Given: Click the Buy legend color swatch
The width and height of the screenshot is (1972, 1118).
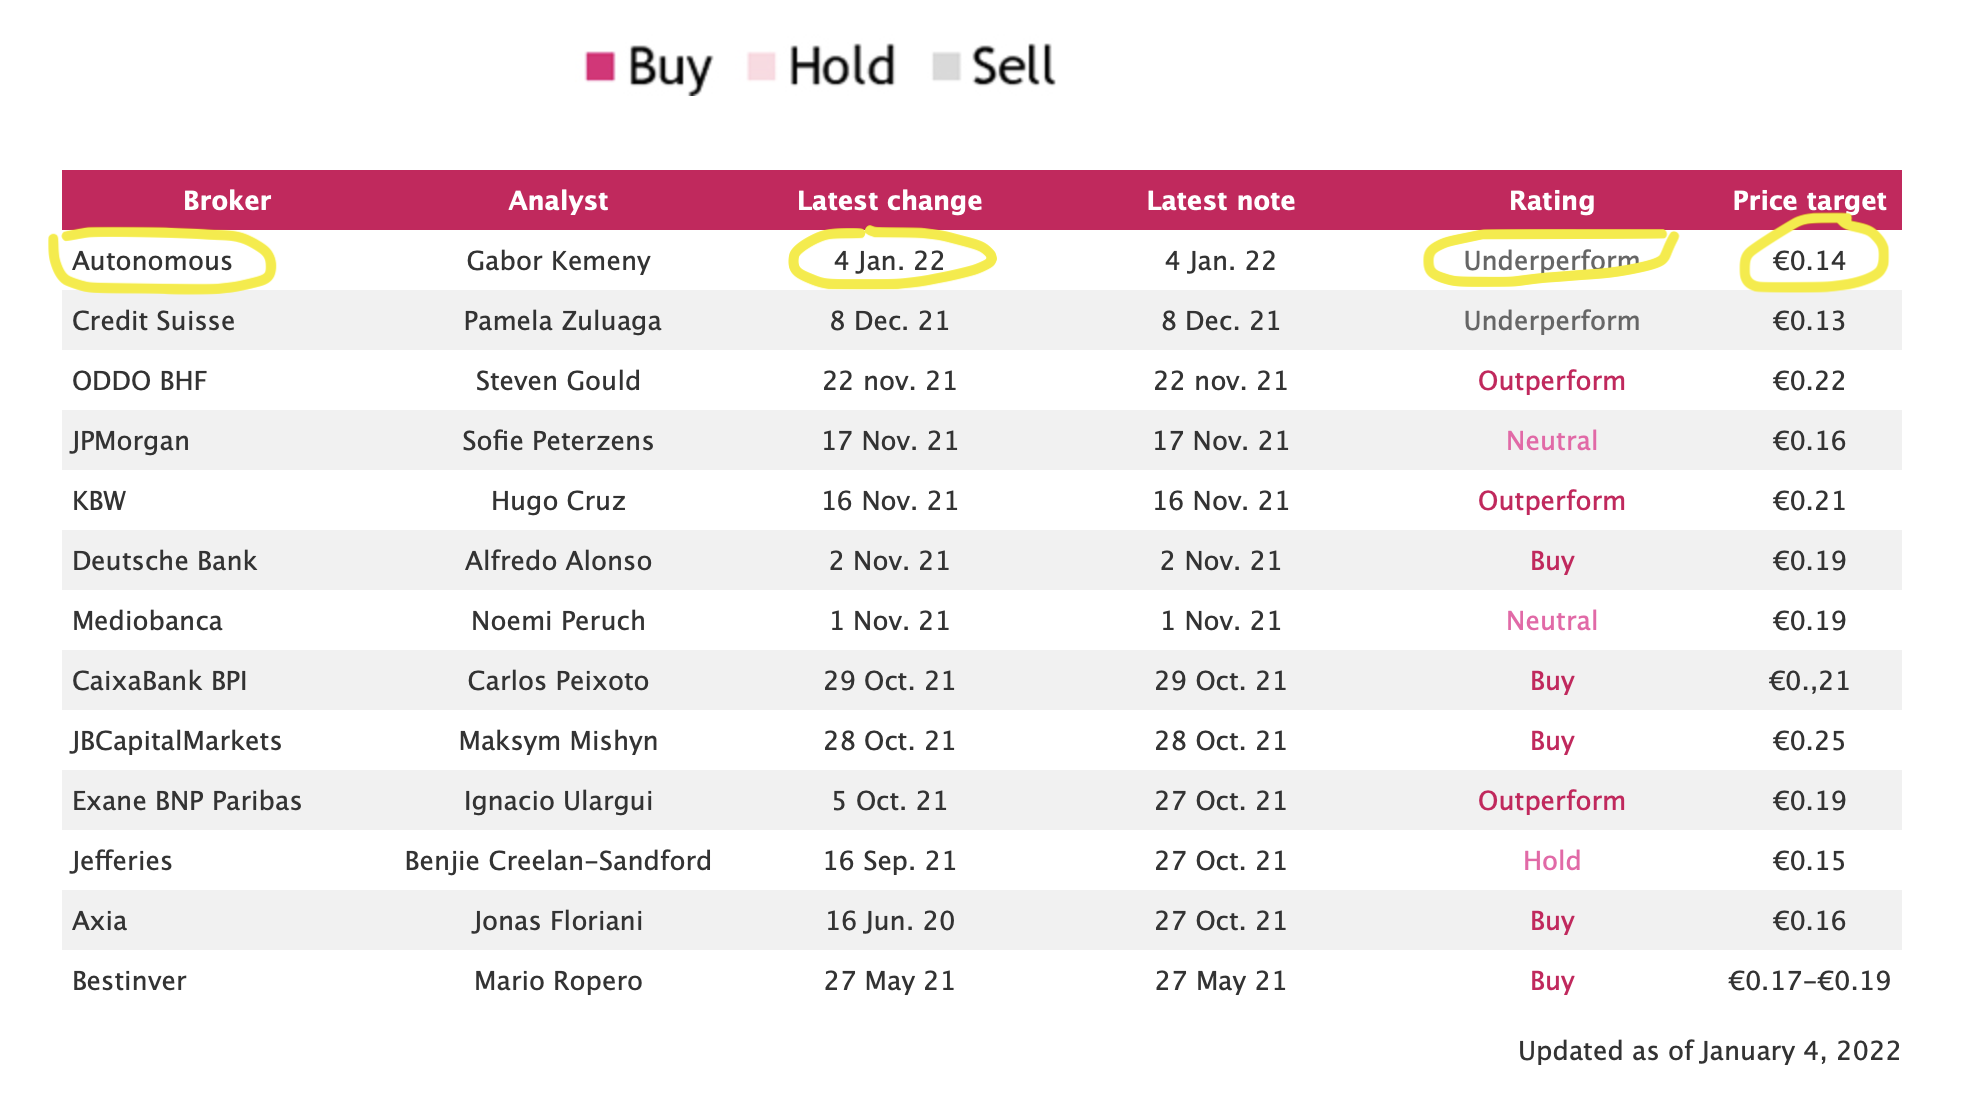Looking at the screenshot, I should click(600, 67).
